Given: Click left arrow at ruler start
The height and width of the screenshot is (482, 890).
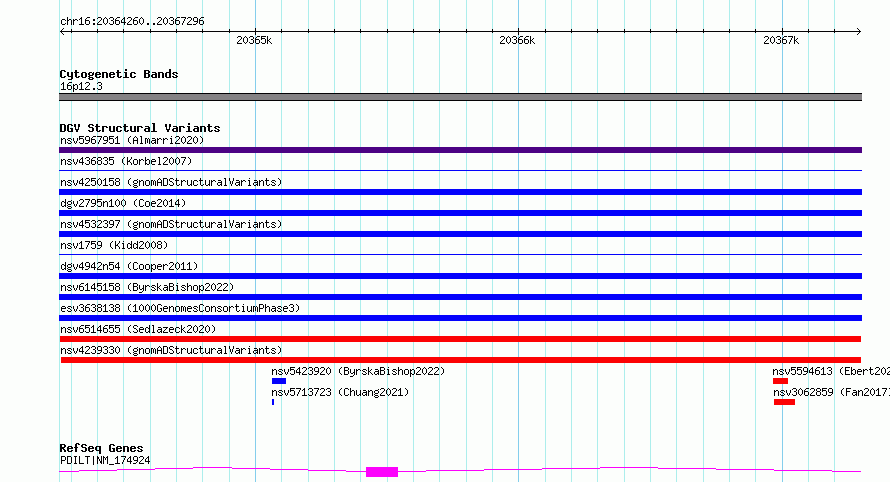Looking at the screenshot, I should [x=62, y=31].
